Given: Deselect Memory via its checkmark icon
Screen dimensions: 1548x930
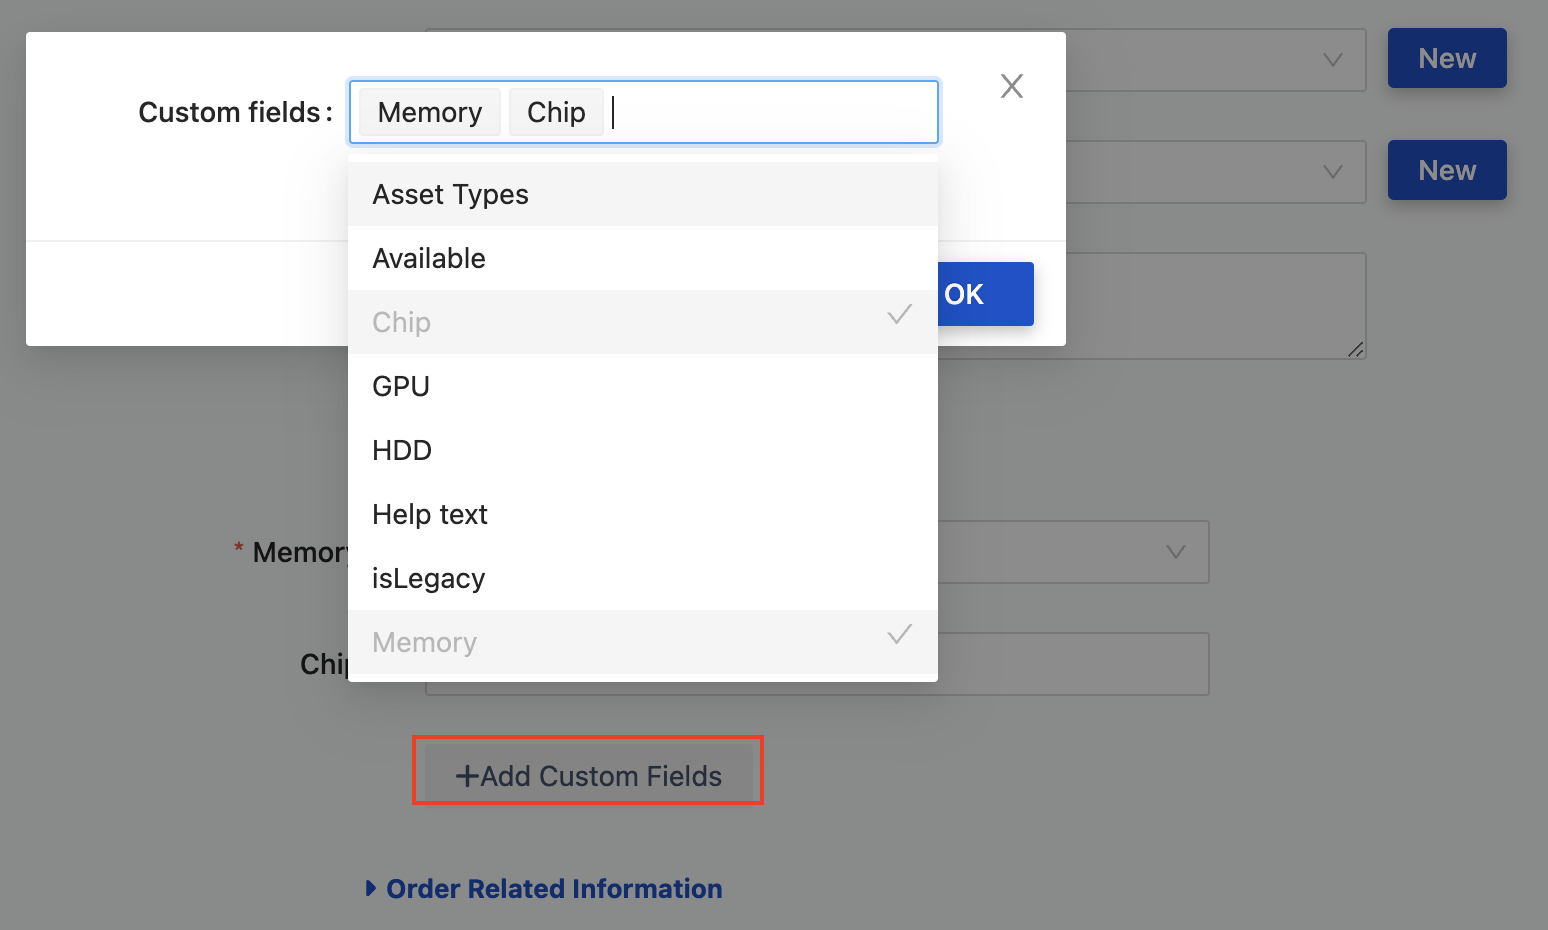Looking at the screenshot, I should (x=899, y=635).
